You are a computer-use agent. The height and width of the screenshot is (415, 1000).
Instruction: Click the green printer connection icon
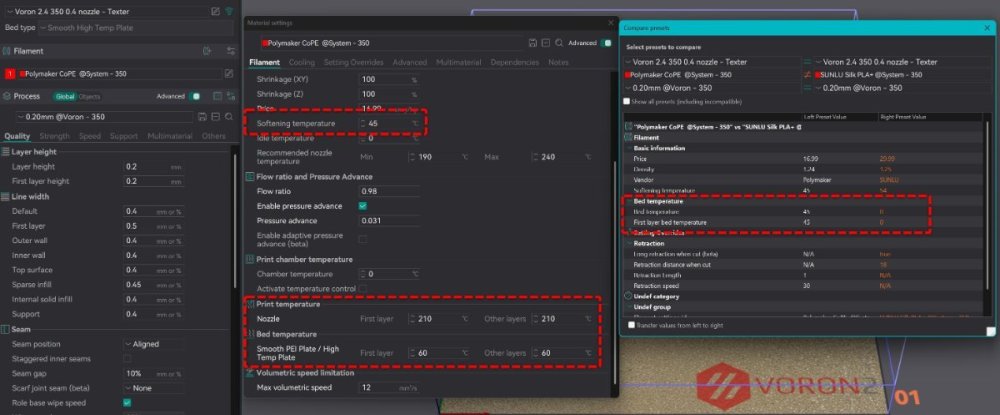click(x=230, y=11)
